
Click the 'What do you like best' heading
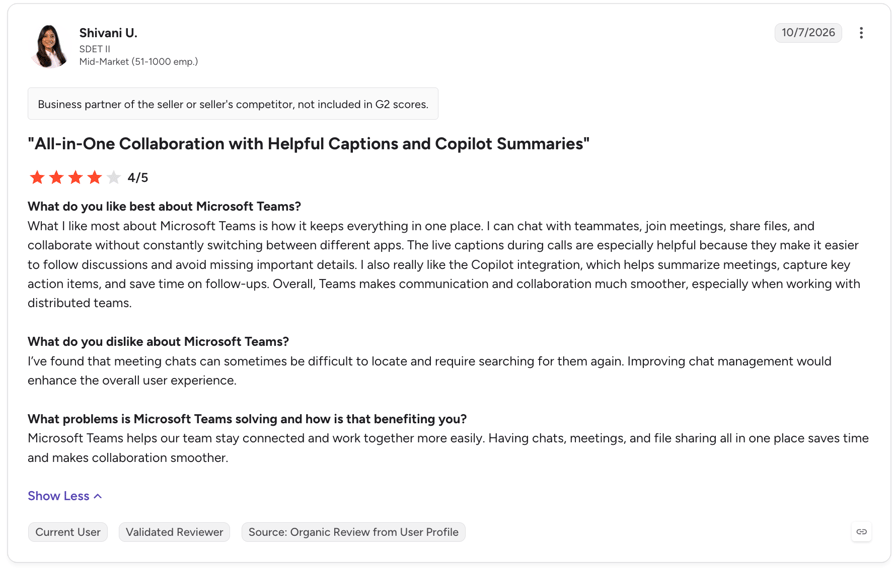164,206
